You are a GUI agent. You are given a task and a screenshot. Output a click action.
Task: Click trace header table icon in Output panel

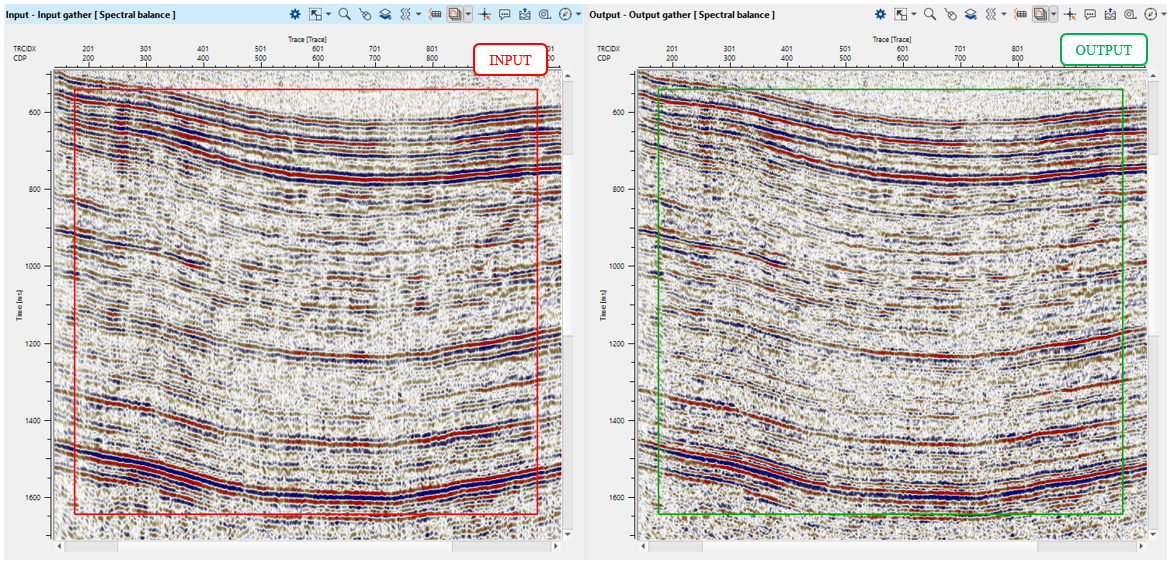click(1022, 15)
